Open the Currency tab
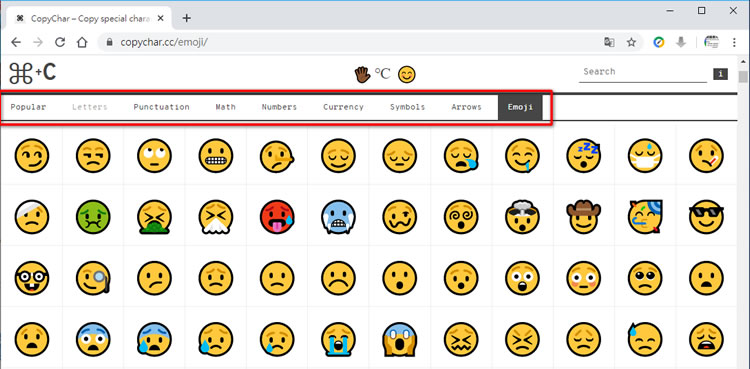Viewport: 750px width, 369px height. pos(343,107)
